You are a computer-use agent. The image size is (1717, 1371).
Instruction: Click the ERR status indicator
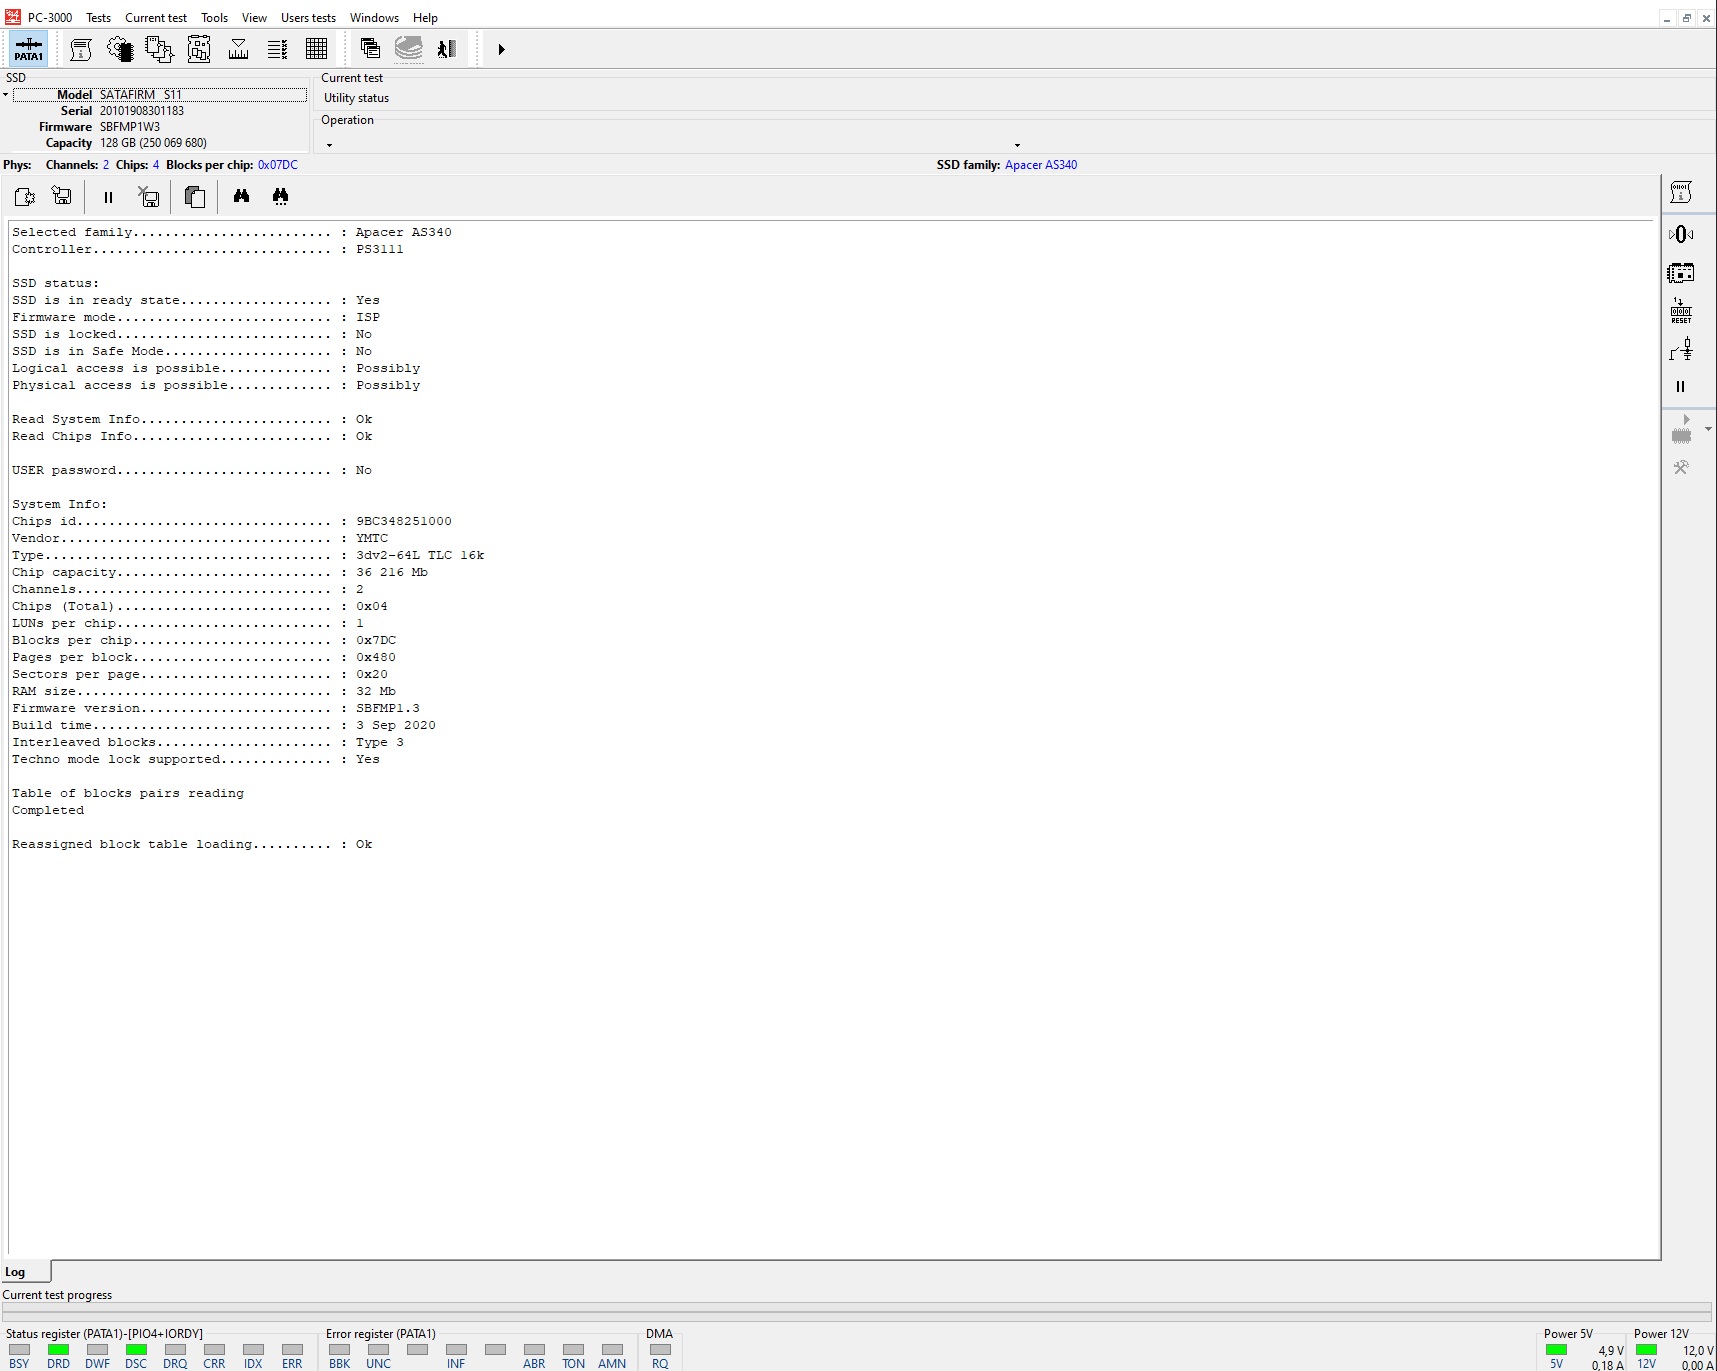pos(292,1350)
